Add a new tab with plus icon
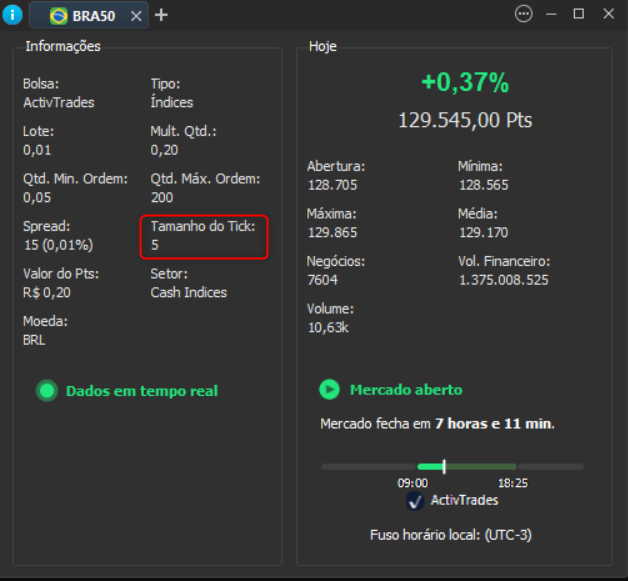 pyautogui.click(x=162, y=15)
